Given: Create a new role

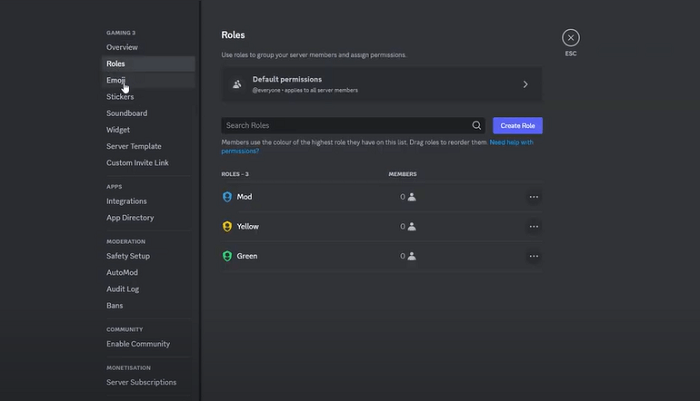Looking at the screenshot, I should (x=517, y=125).
